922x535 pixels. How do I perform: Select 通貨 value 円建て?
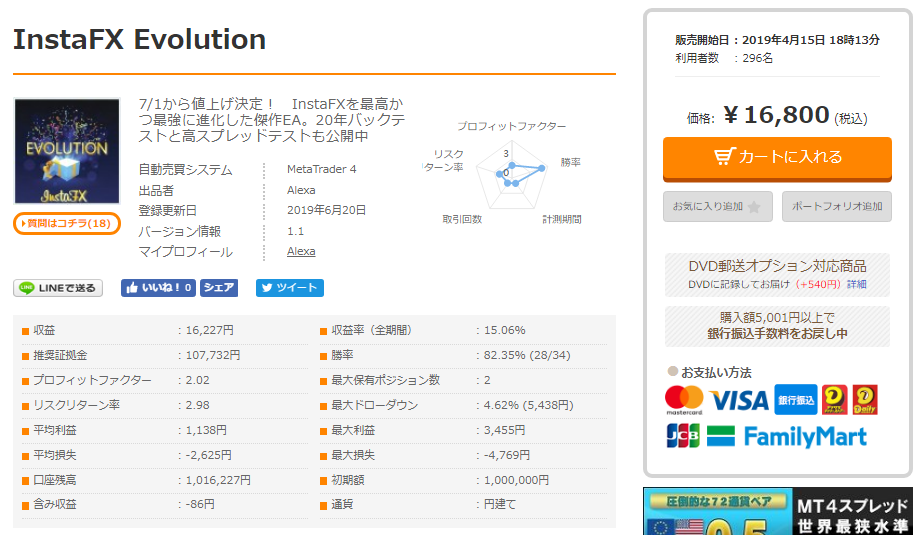click(500, 504)
